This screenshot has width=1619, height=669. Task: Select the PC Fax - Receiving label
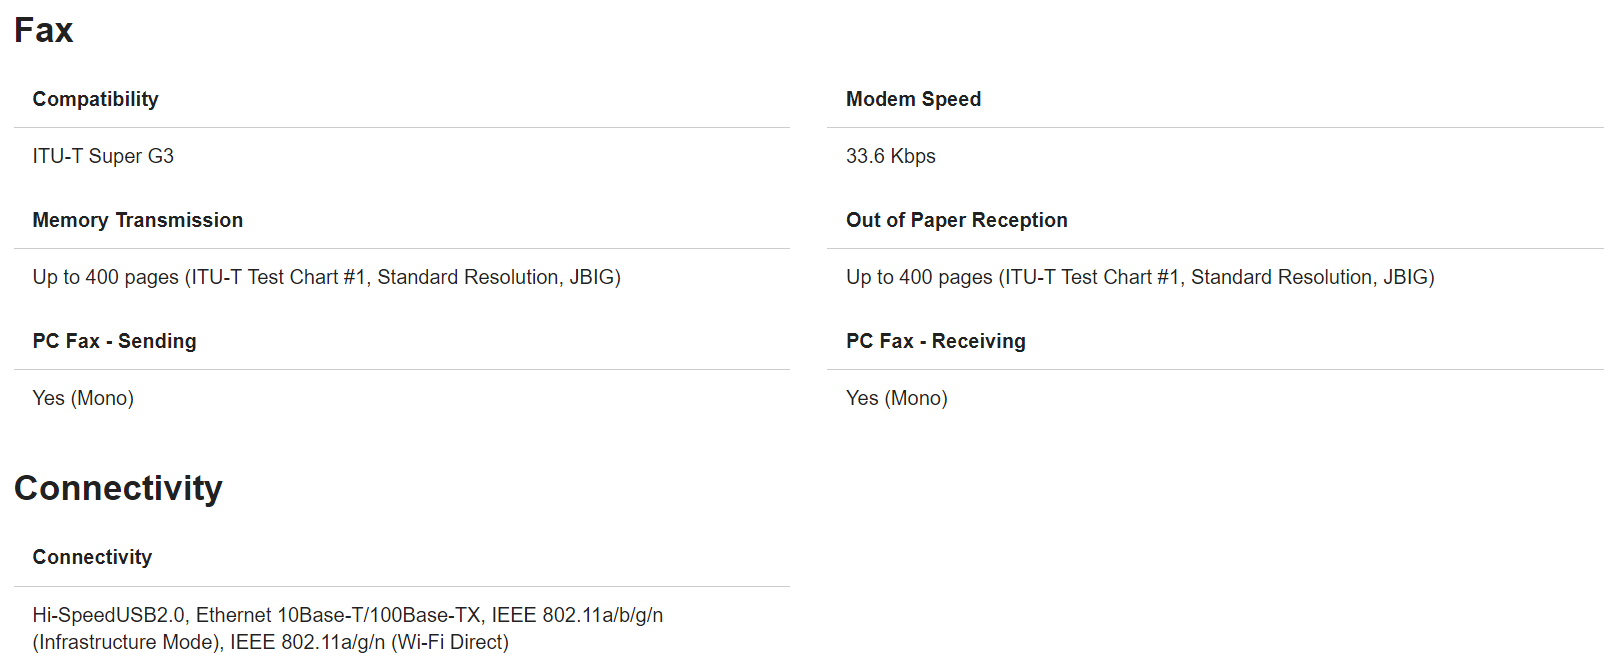[x=935, y=341]
